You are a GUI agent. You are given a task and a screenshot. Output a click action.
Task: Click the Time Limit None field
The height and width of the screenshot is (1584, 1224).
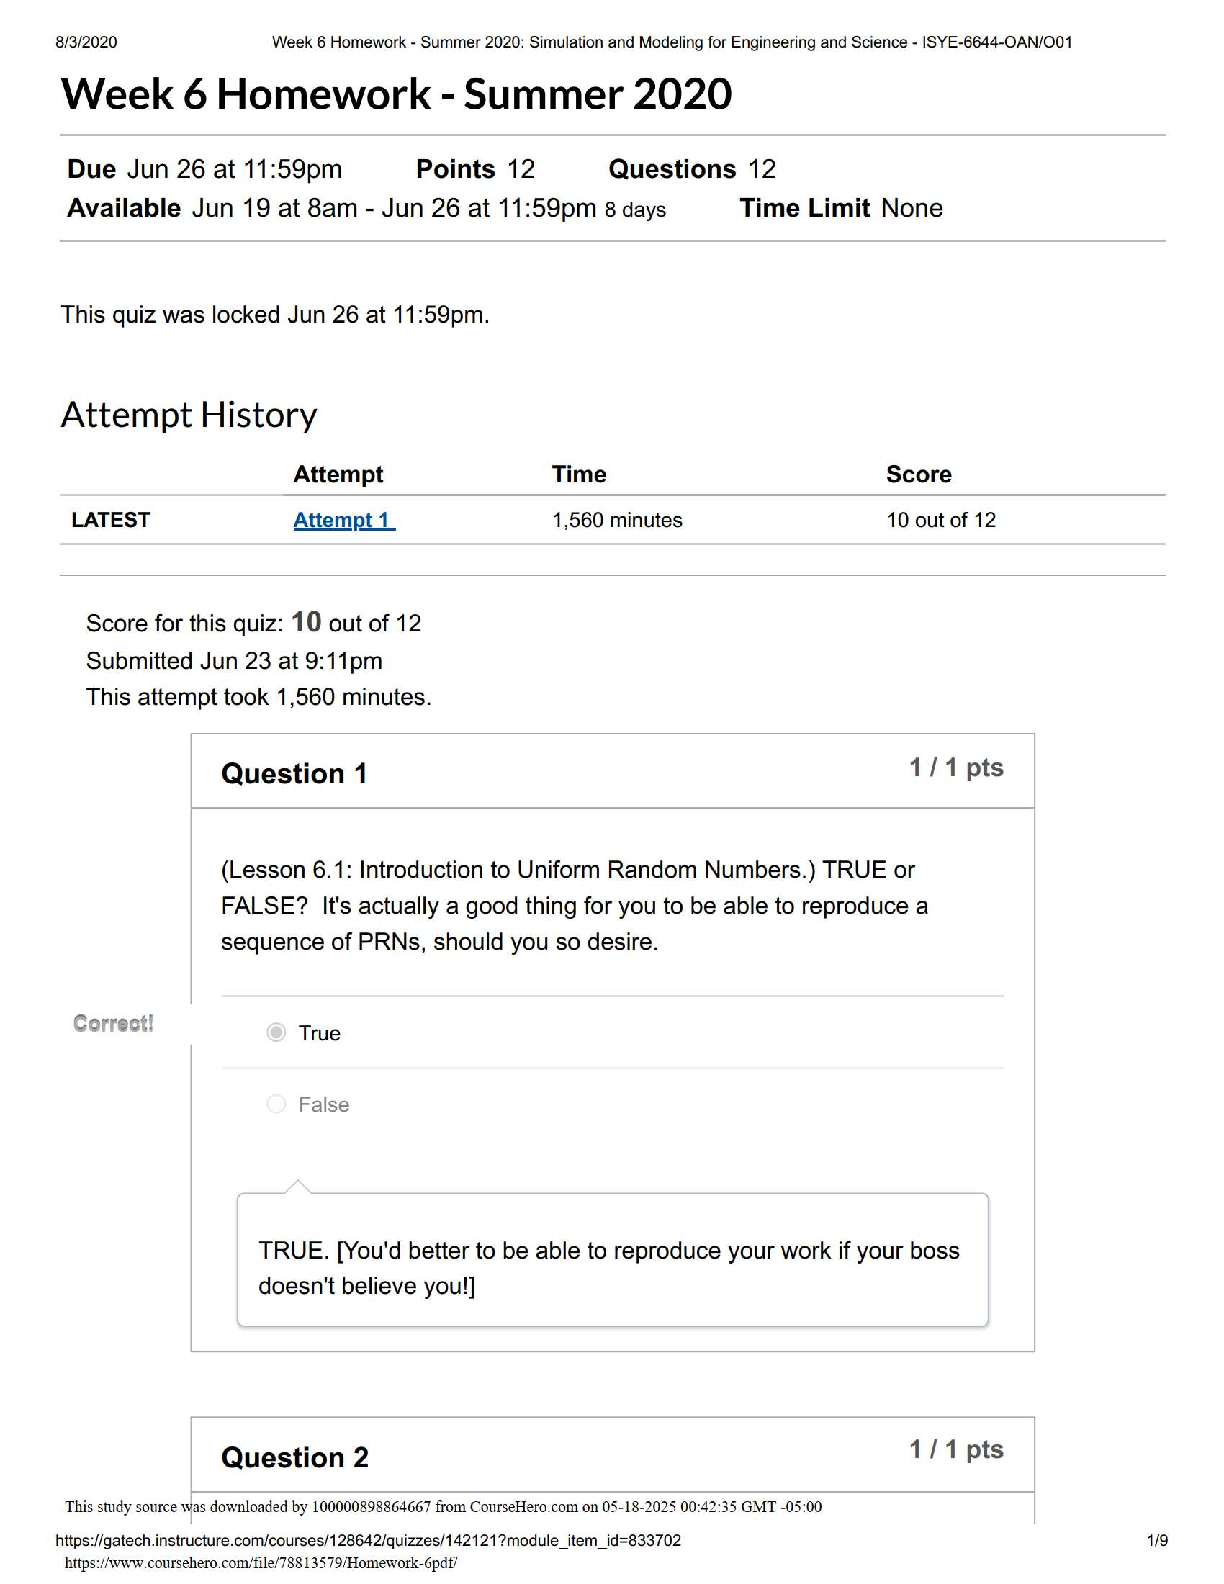coord(840,208)
